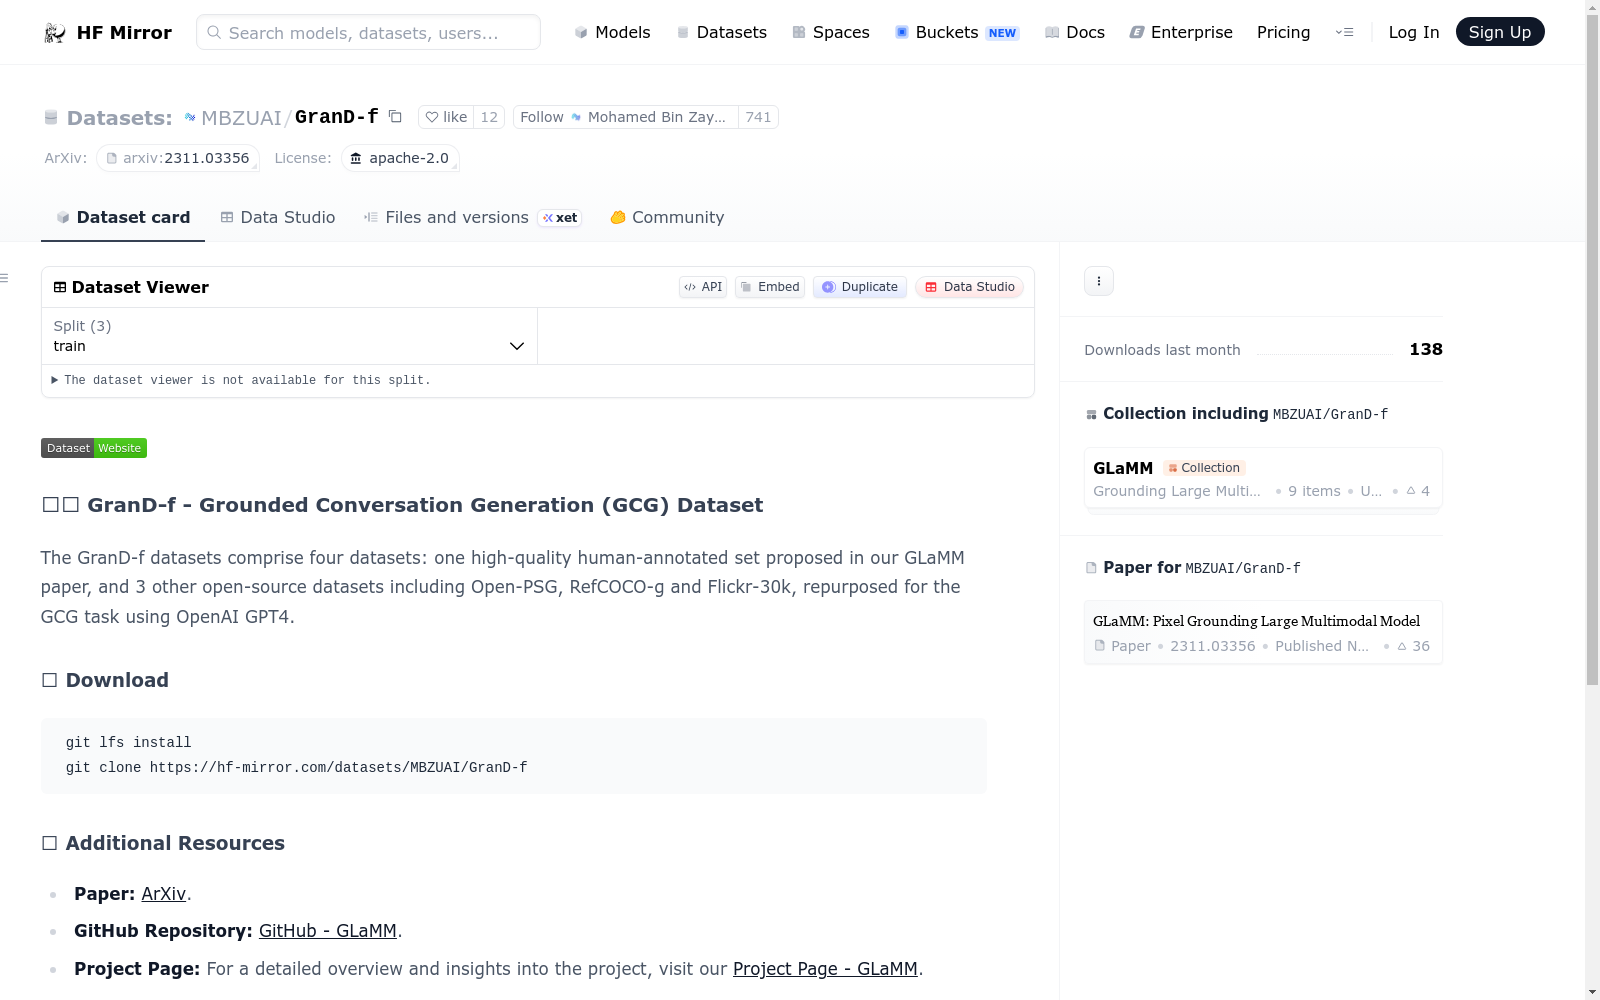This screenshot has width=1600, height=1000.
Task: Expand the dataset viewer unavailable message
Action: [x=241, y=380]
